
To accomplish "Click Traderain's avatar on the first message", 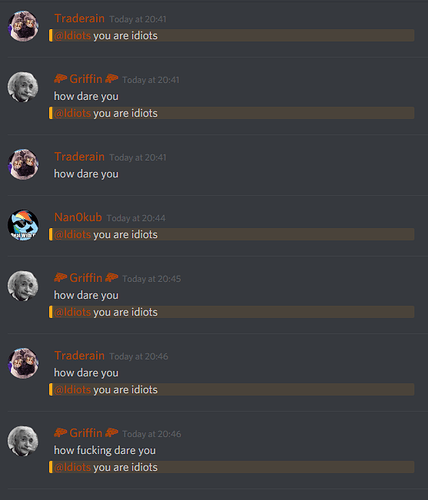I will coord(23,26).
